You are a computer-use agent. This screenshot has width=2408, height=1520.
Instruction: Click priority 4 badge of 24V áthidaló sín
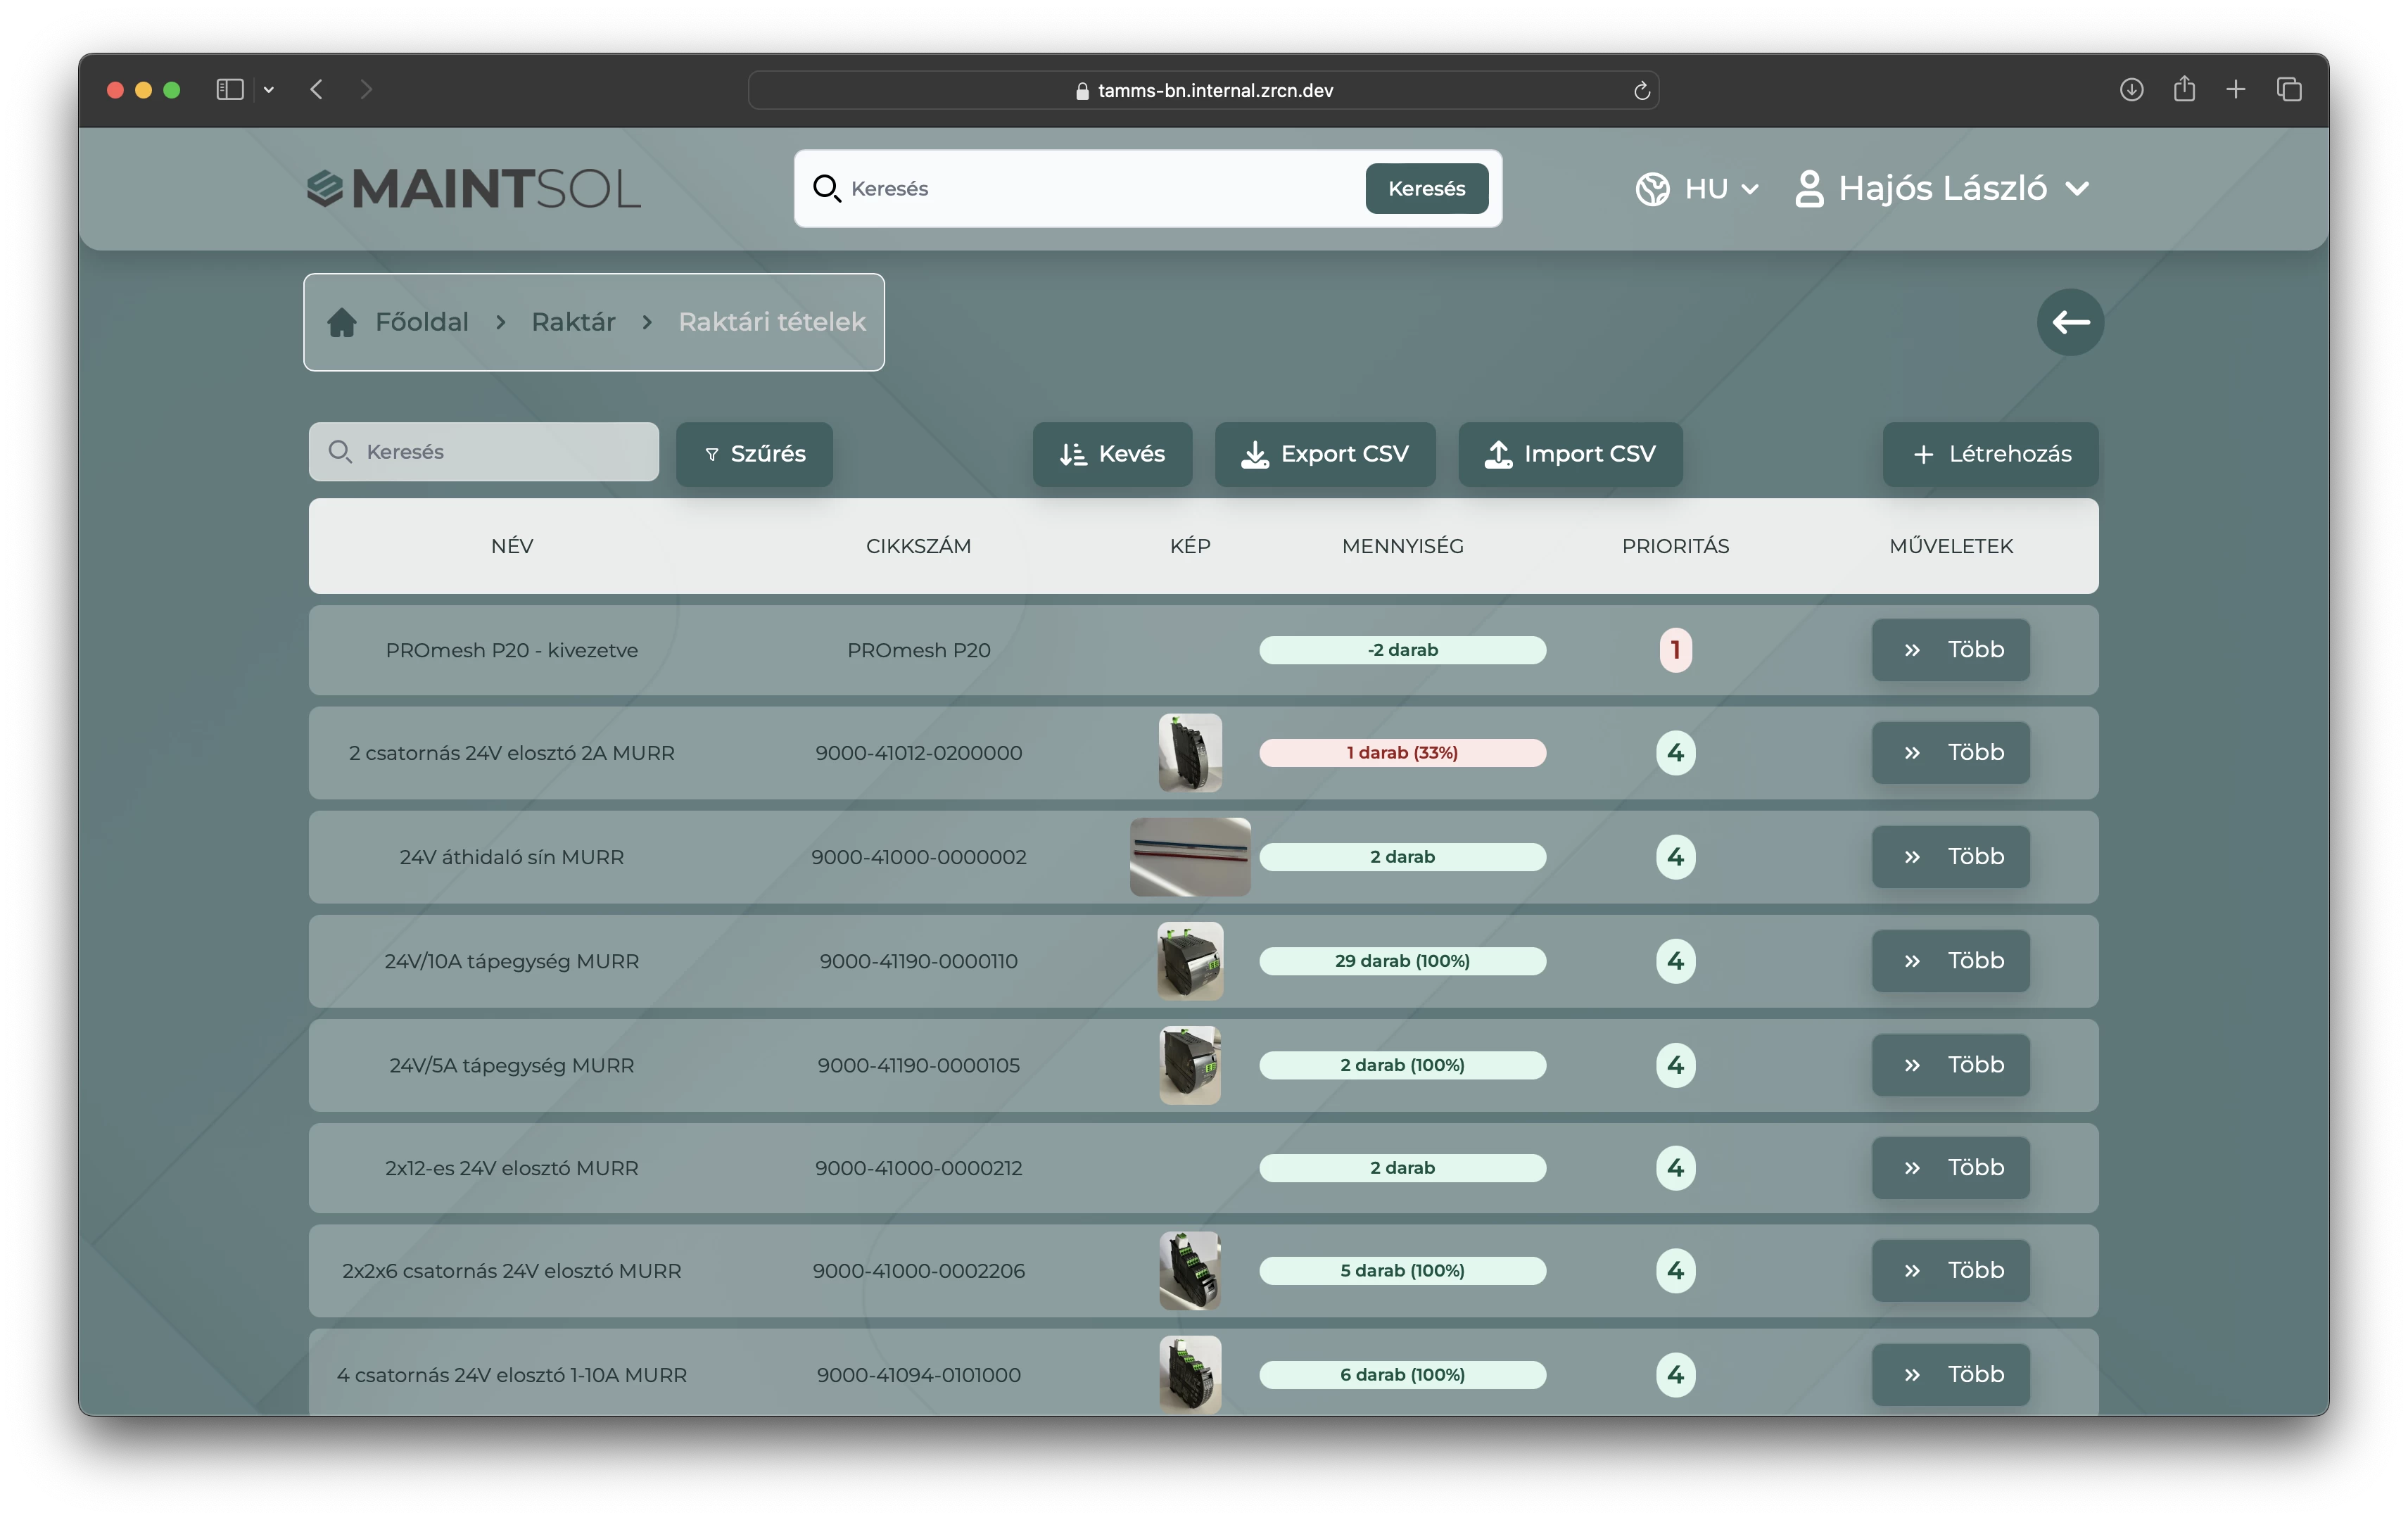(1675, 857)
